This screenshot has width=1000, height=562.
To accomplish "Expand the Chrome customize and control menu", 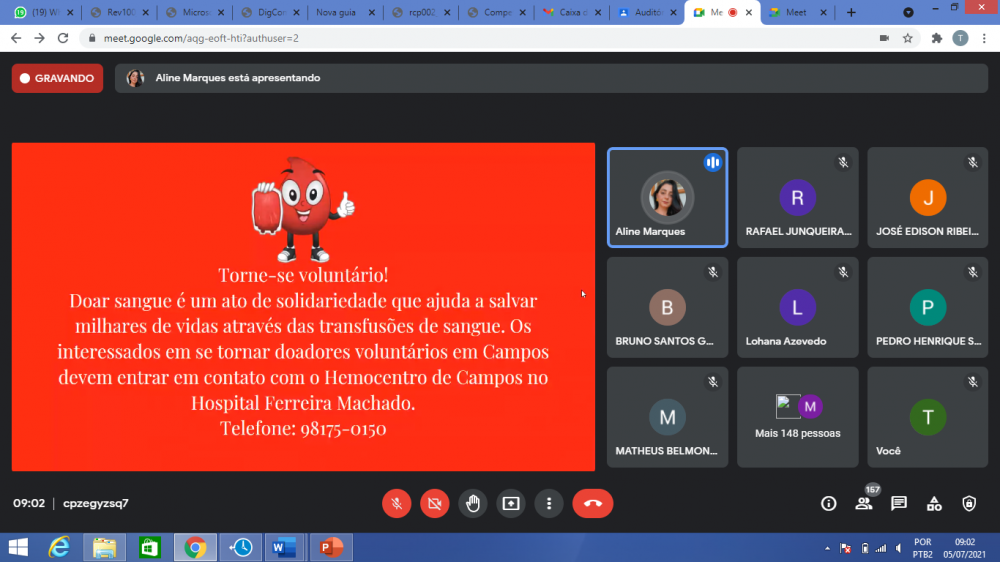I will point(983,38).
